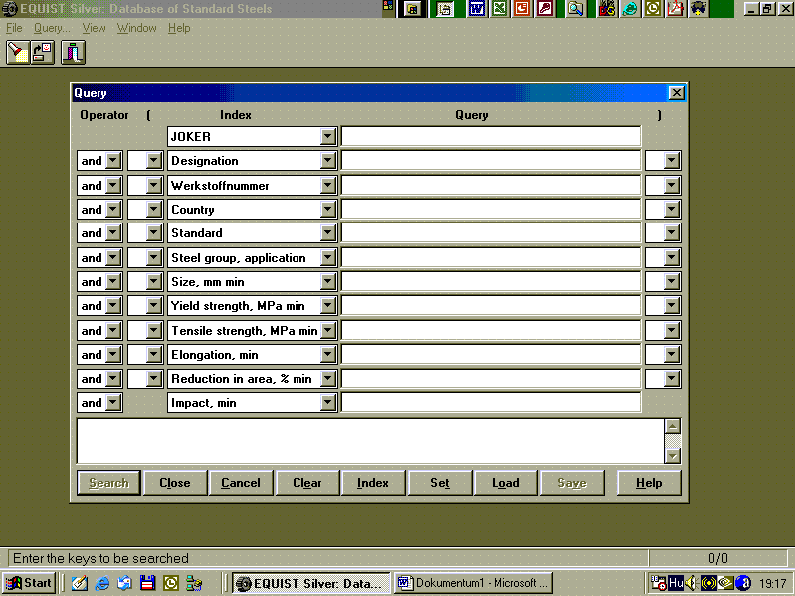Click the Close button in Query dialog
Screen dimensions: 795x596
(x=175, y=483)
